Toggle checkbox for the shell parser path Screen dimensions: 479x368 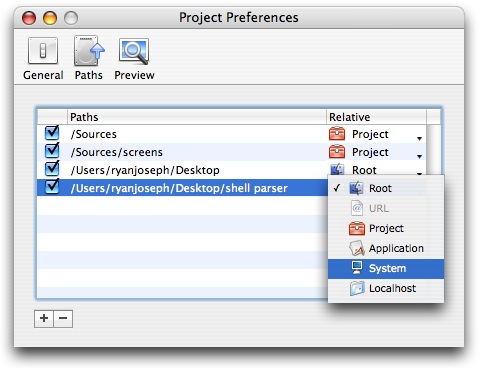click(52, 187)
